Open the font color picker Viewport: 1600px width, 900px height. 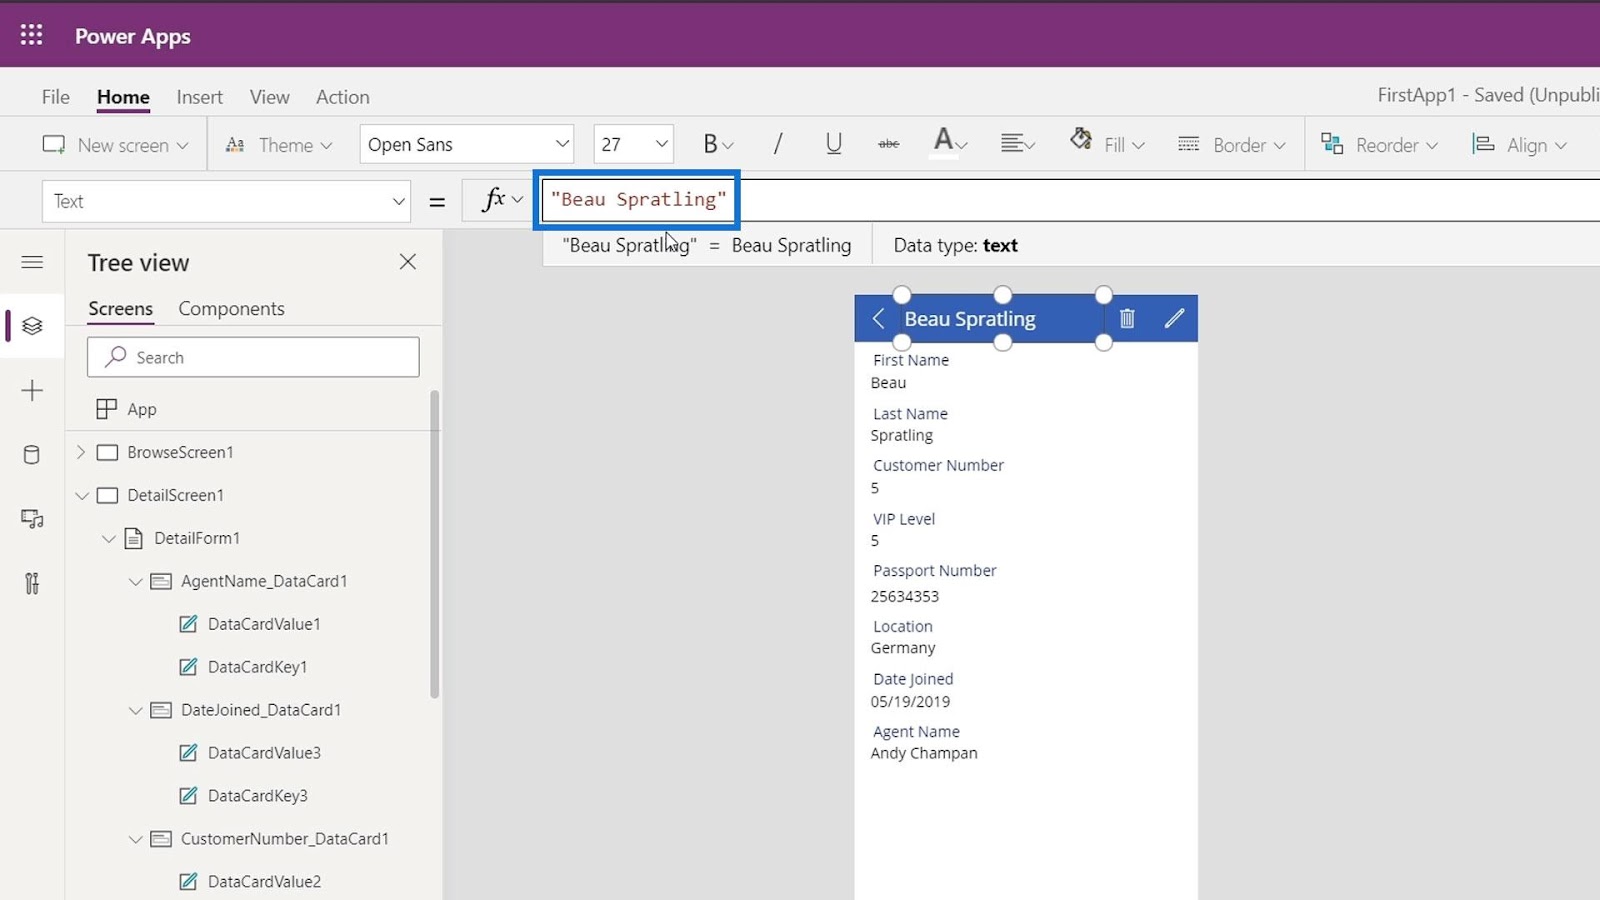tap(949, 144)
